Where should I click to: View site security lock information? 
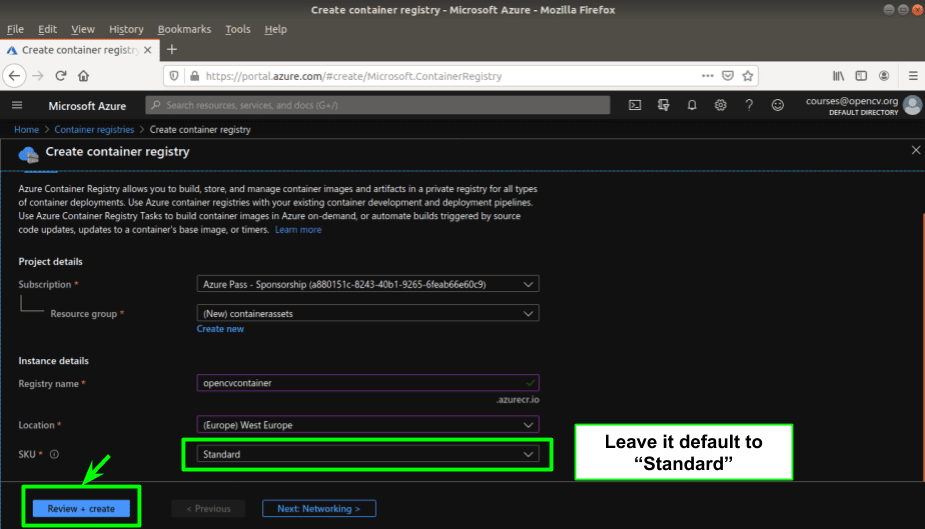[x=194, y=75]
